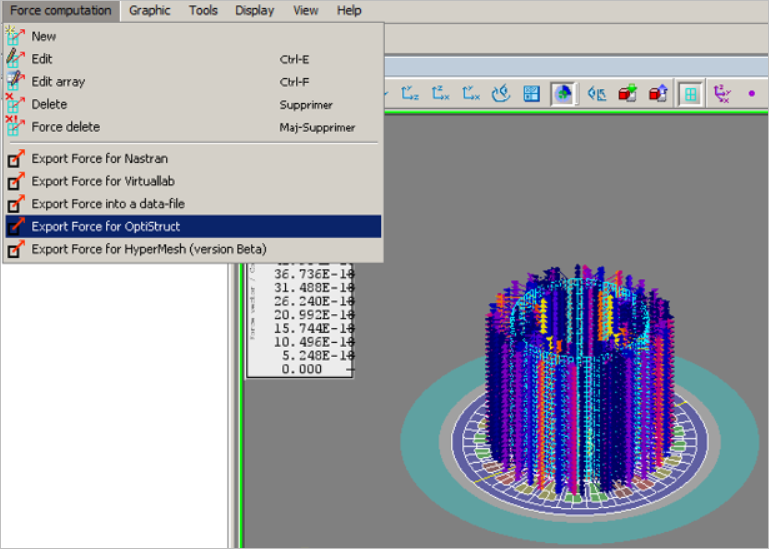The height and width of the screenshot is (549, 769).
Task: Toggle the pressed colored globe display button
Action: click(563, 94)
